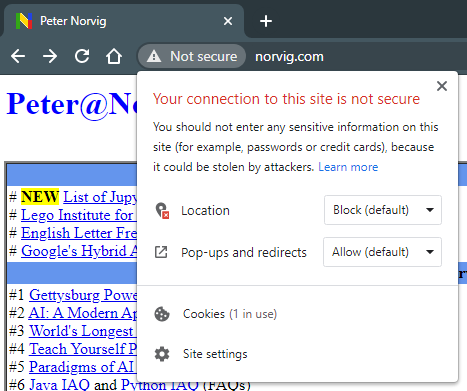Click the Pop-ups and redirects icon
467x391 pixels.
coord(161,252)
